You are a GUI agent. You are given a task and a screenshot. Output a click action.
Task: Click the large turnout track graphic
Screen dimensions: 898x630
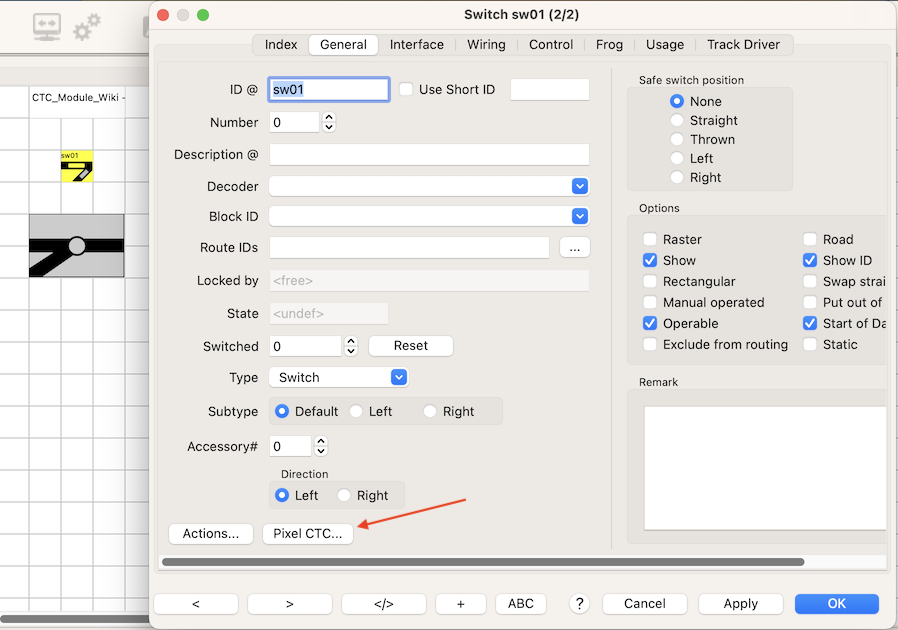pyautogui.click(x=77, y=246)
